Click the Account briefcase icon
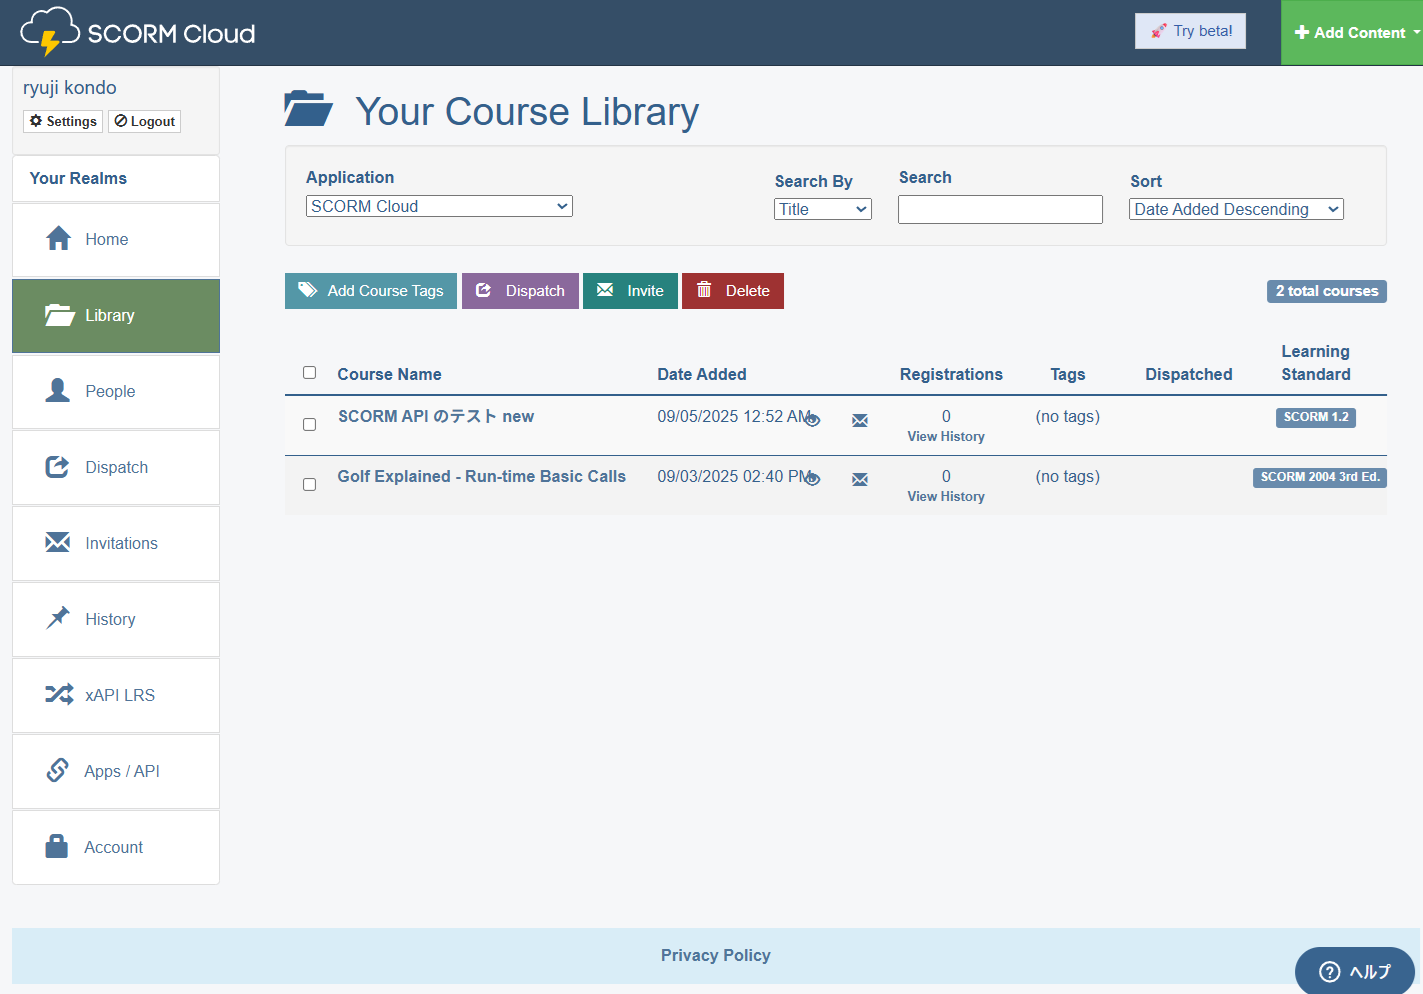1423x994 pixels. point(57,846)
